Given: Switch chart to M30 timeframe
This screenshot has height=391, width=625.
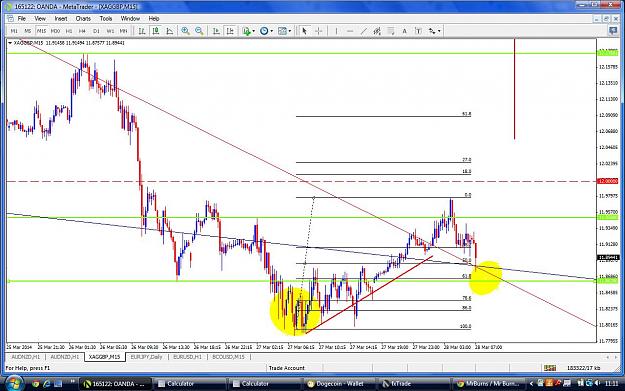Looking at the screenshot, I should click(55, 31).
